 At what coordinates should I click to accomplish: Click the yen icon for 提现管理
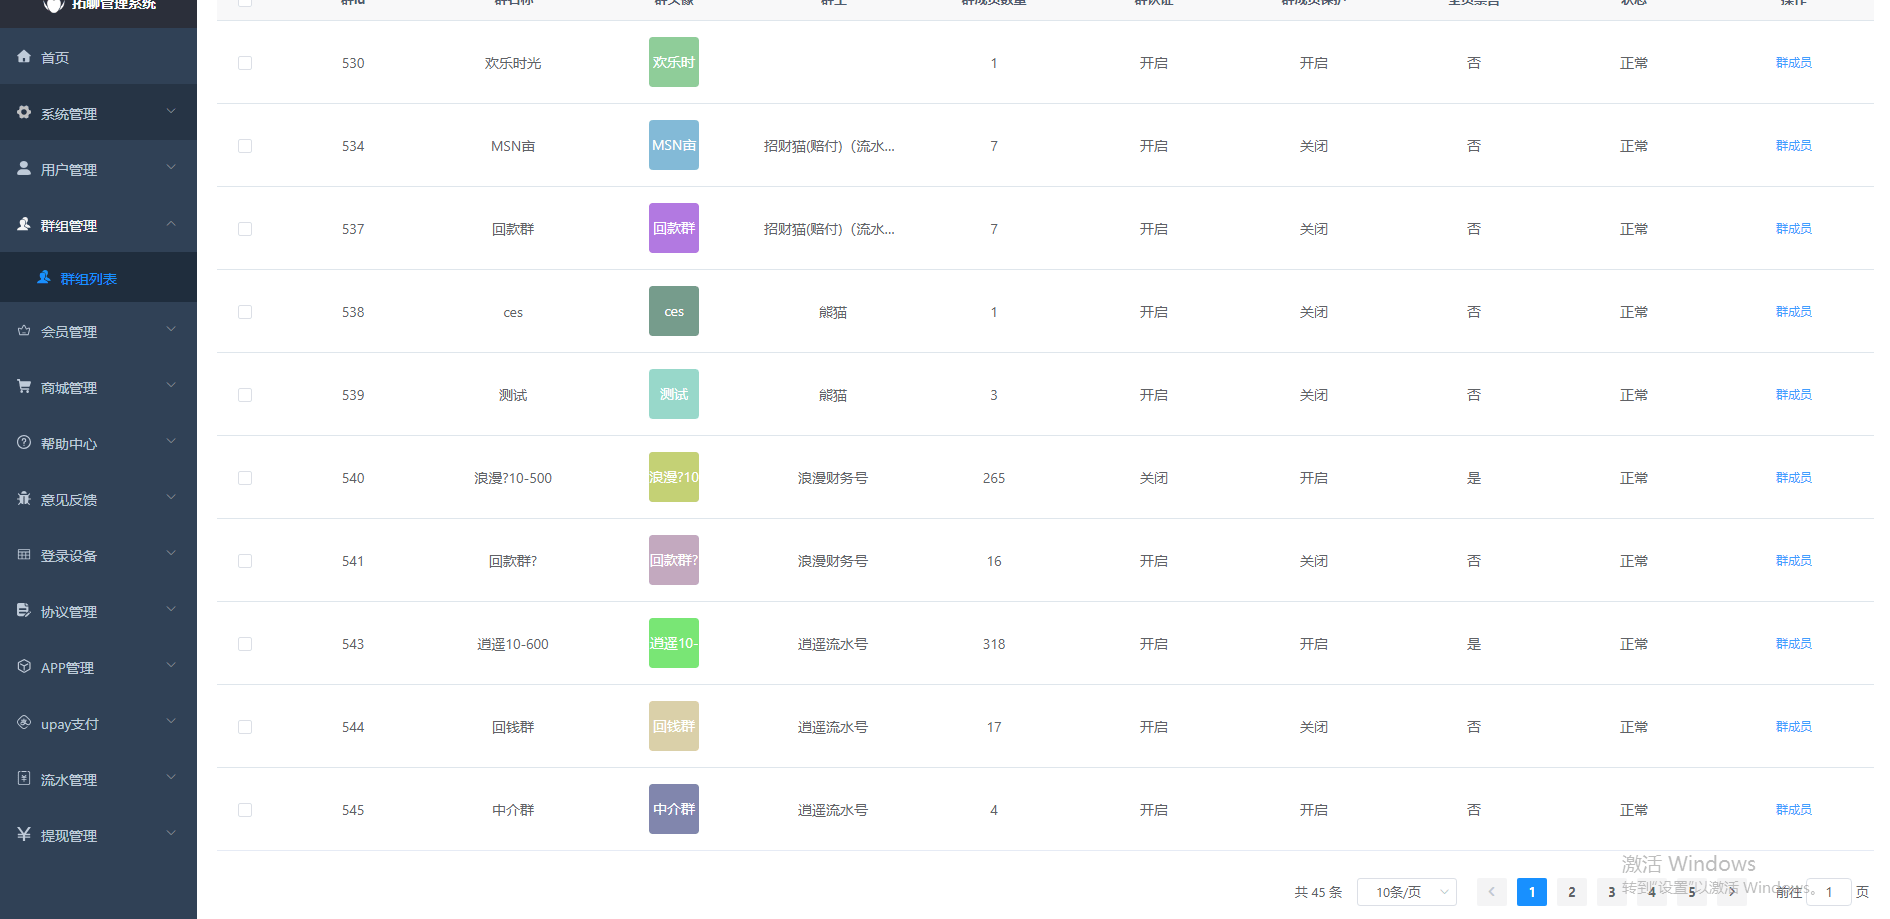24,835
